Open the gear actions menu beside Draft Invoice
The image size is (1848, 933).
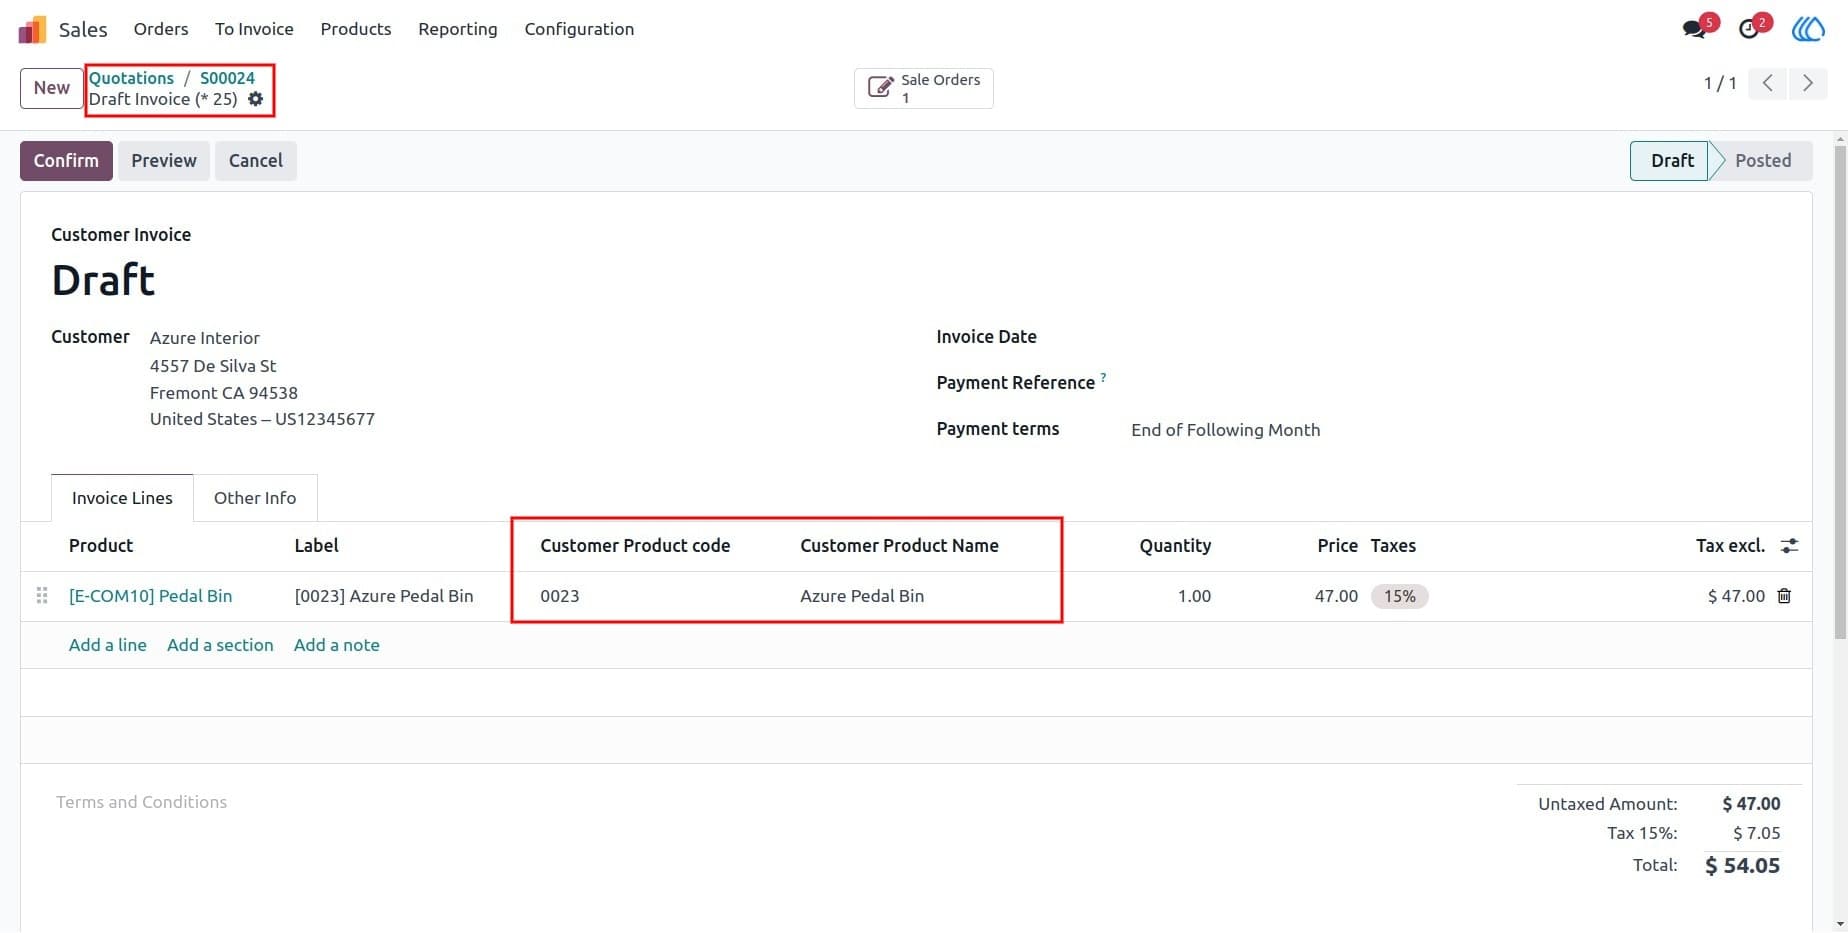click(x=256, y=99)
